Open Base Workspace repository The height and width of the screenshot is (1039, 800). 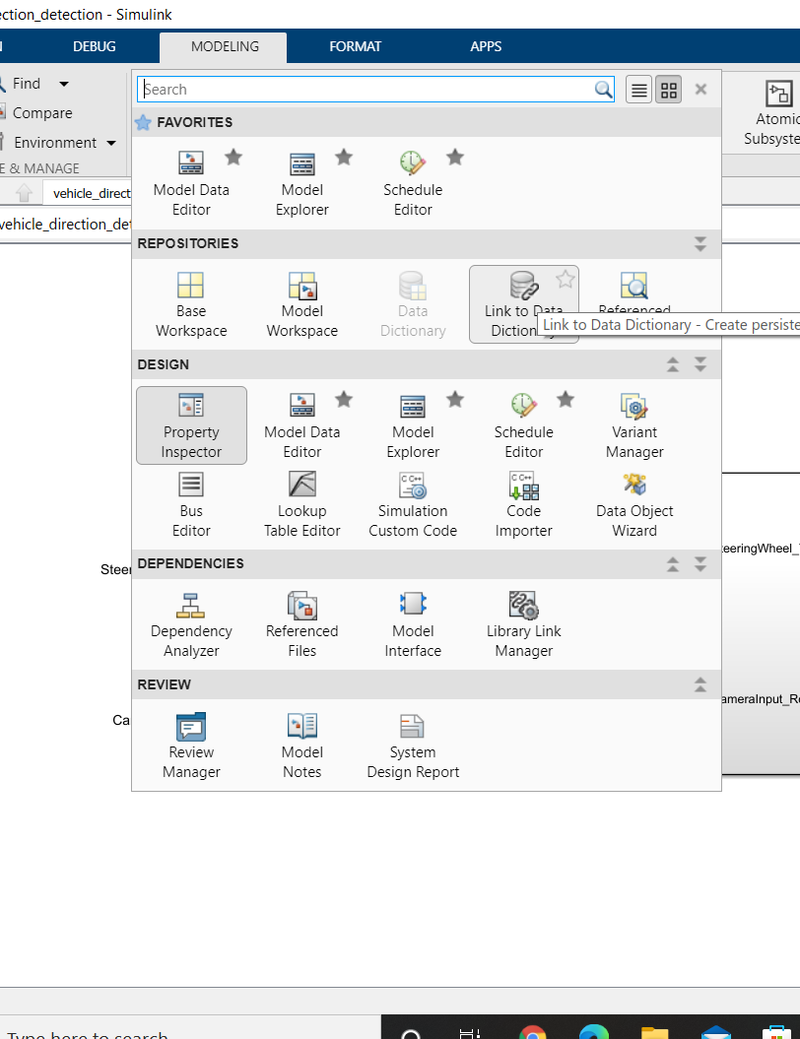(x=191, y=305)
